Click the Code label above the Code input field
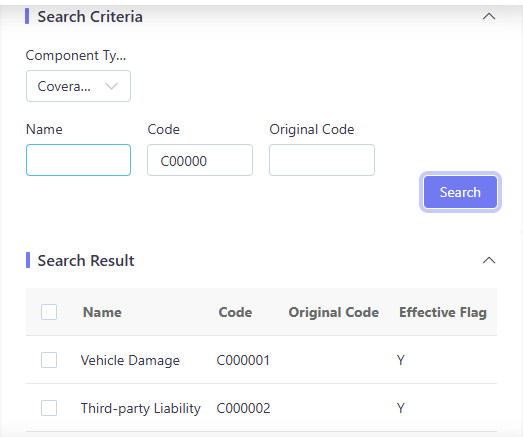523x437 pixels. click(163, 129)
